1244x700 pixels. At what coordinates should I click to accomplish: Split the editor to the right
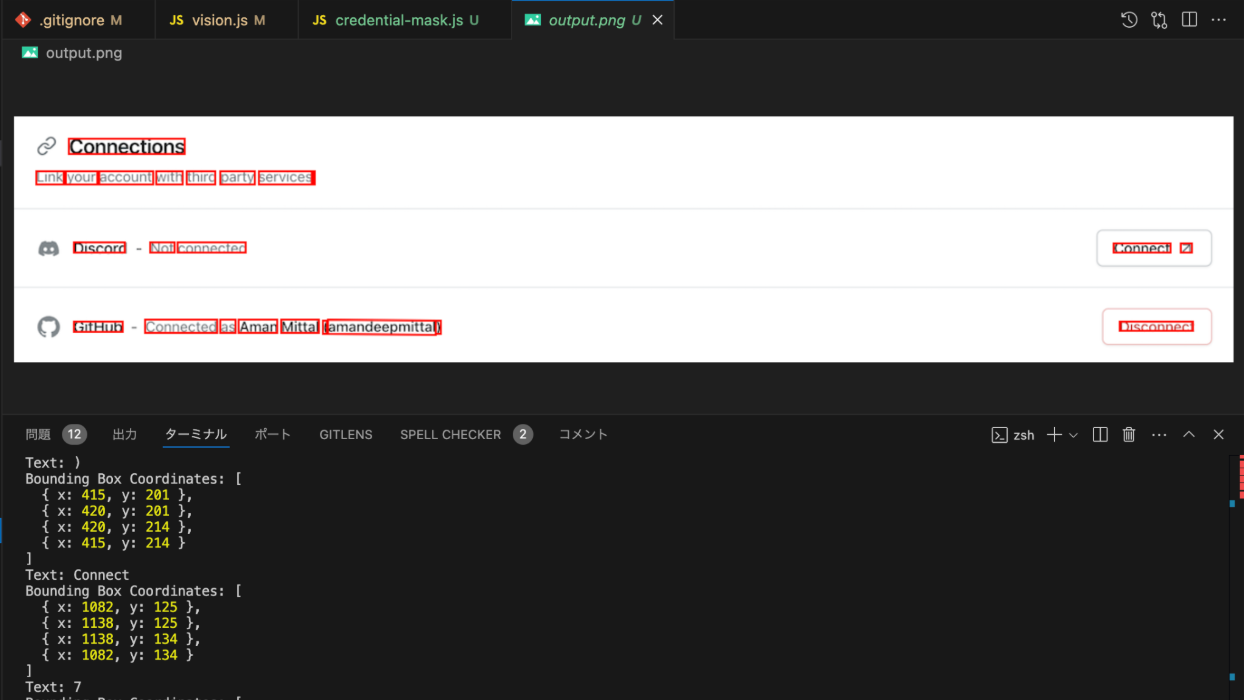pos(1189,20)
